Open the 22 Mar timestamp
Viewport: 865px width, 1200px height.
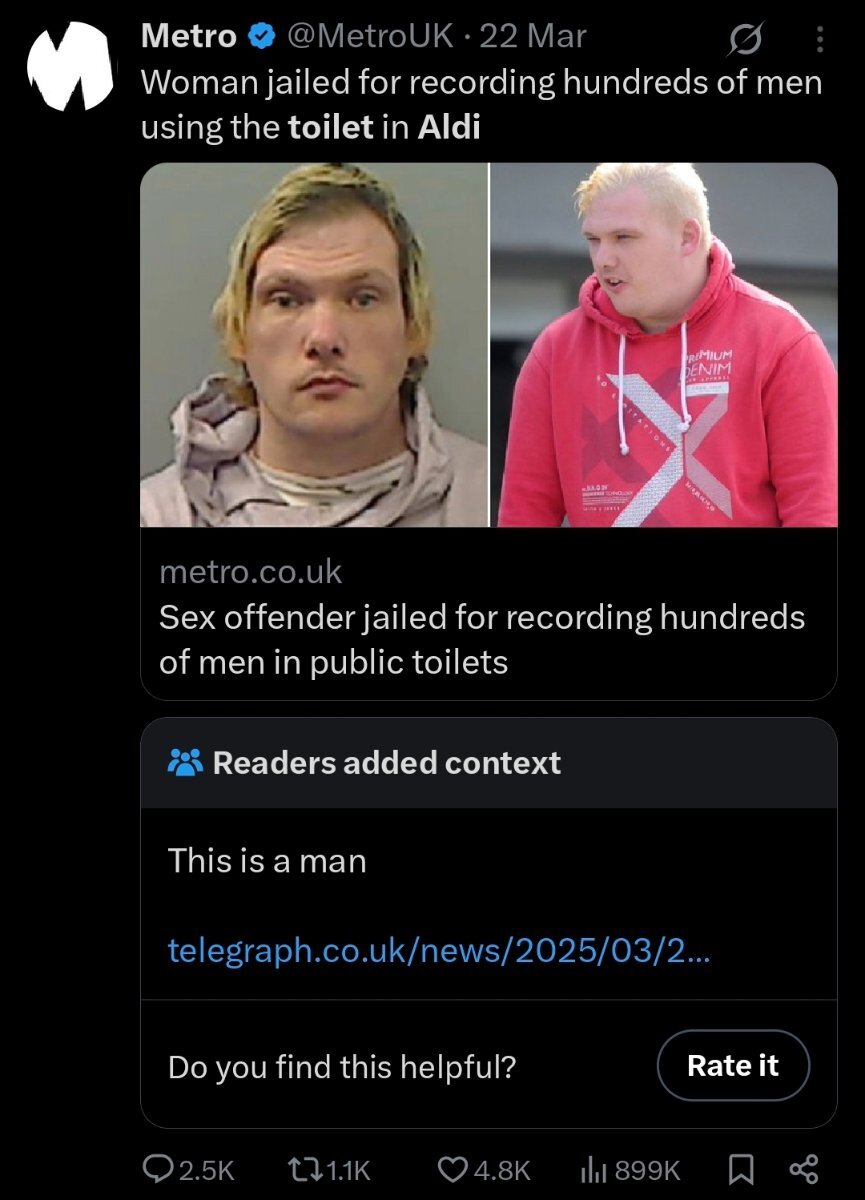(x=533, y=38)
